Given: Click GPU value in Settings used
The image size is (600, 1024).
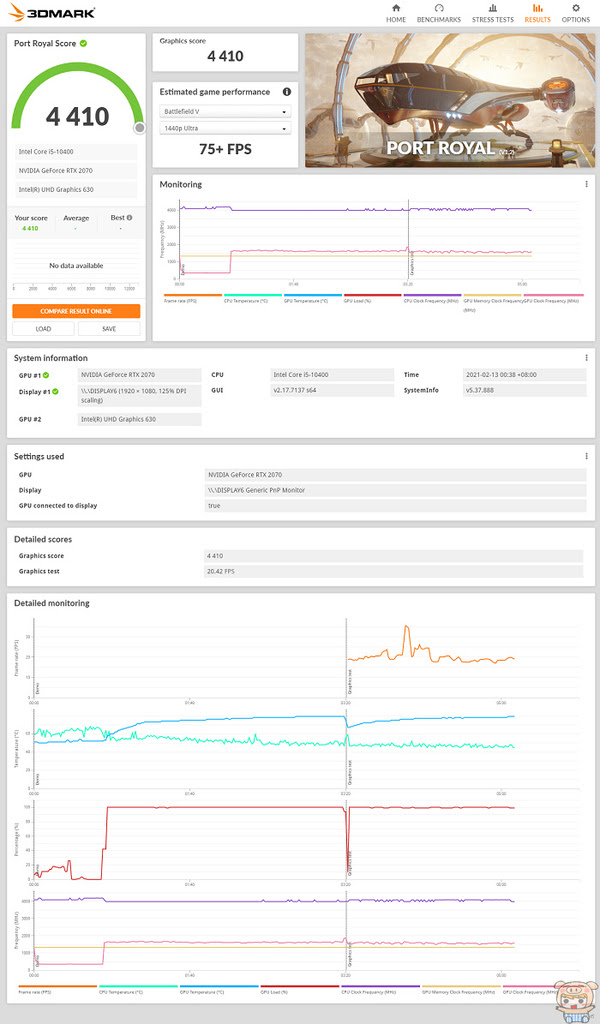Looking at the screenshot, I should (x=395, y=475).
